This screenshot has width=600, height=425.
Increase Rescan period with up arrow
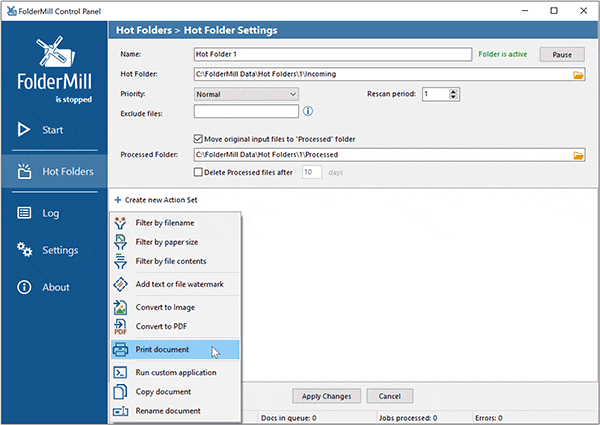(453, 91)
